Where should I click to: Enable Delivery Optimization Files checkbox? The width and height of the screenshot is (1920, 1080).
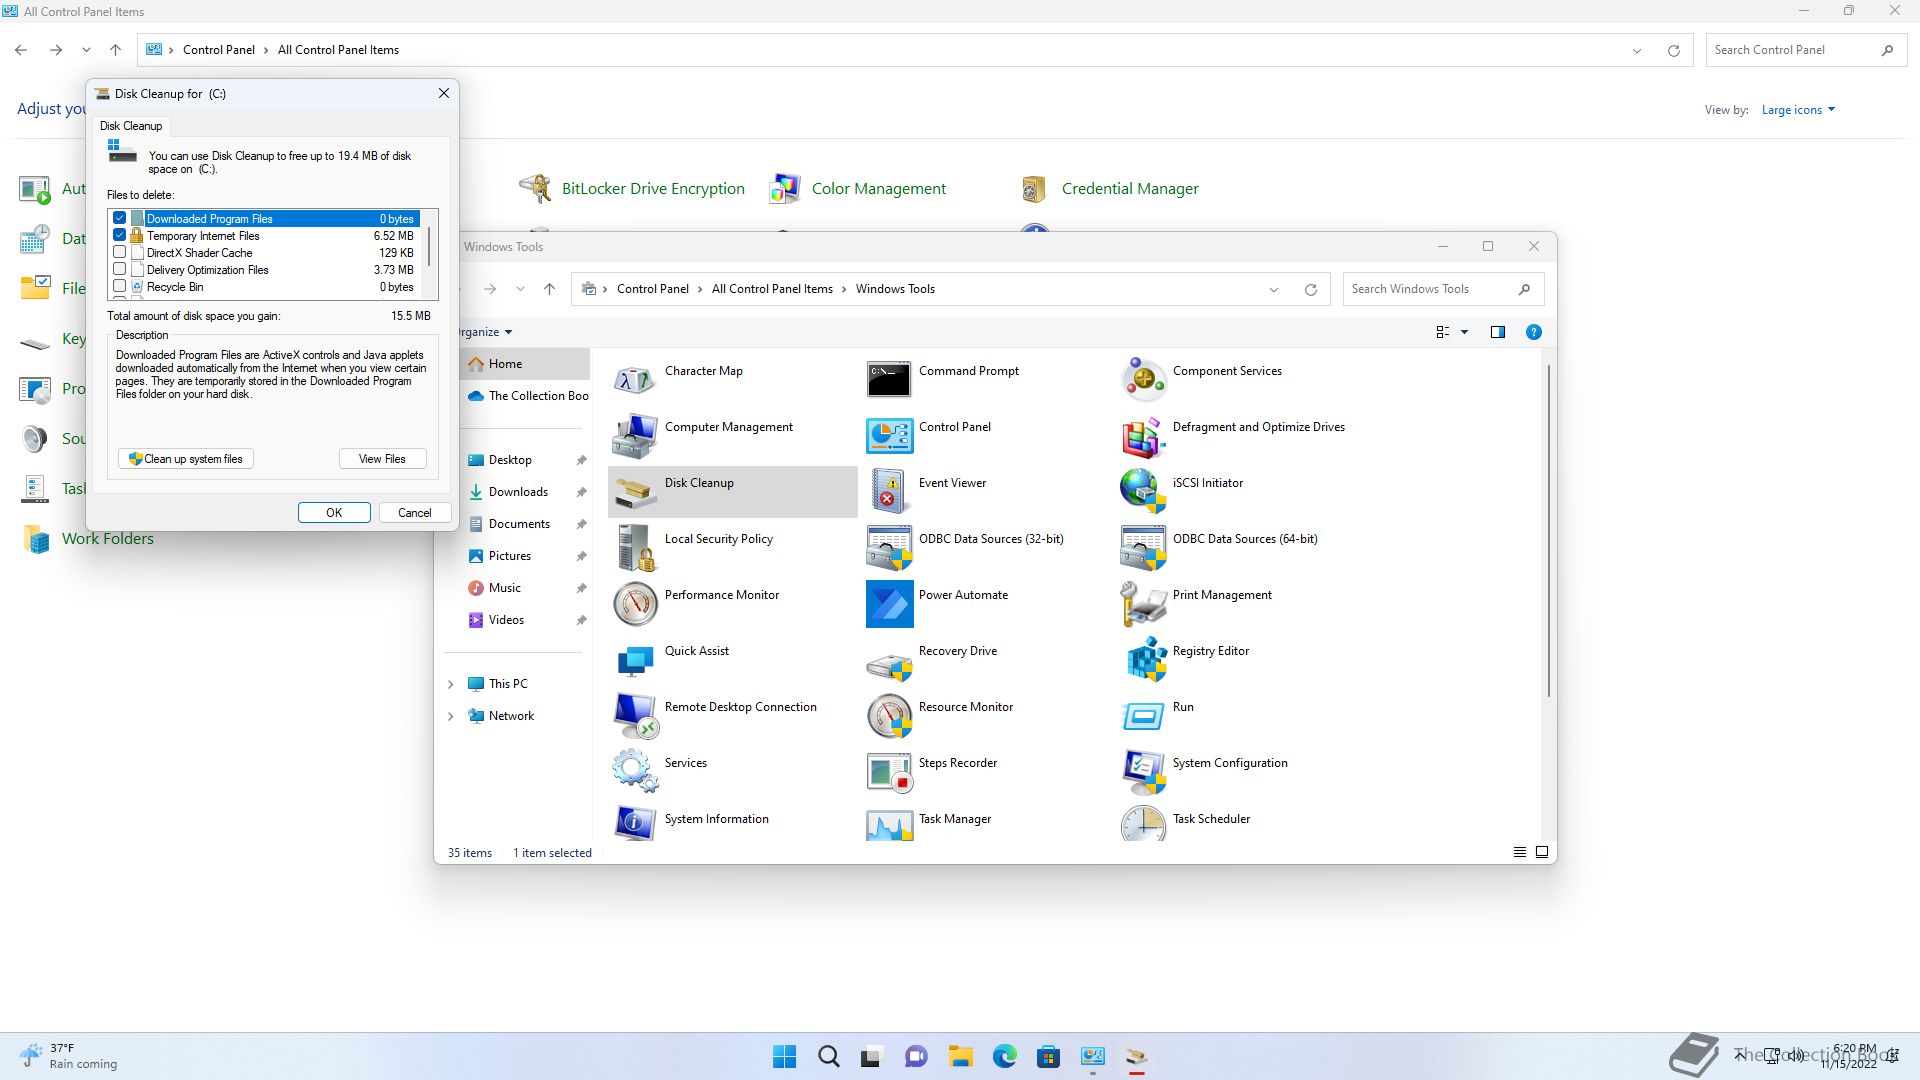click(x=120, y=269)
